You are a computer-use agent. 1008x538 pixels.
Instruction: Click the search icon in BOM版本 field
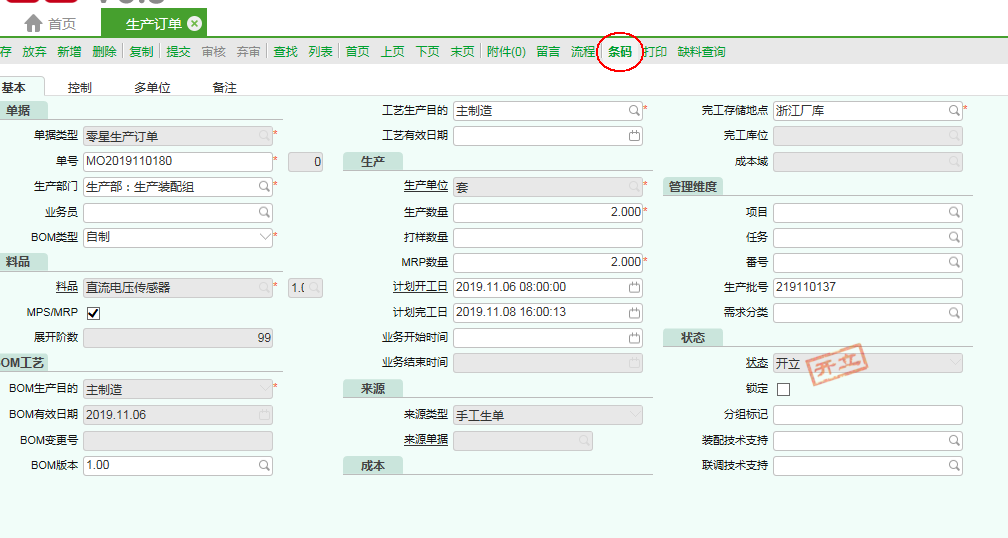tap(264, 465)
